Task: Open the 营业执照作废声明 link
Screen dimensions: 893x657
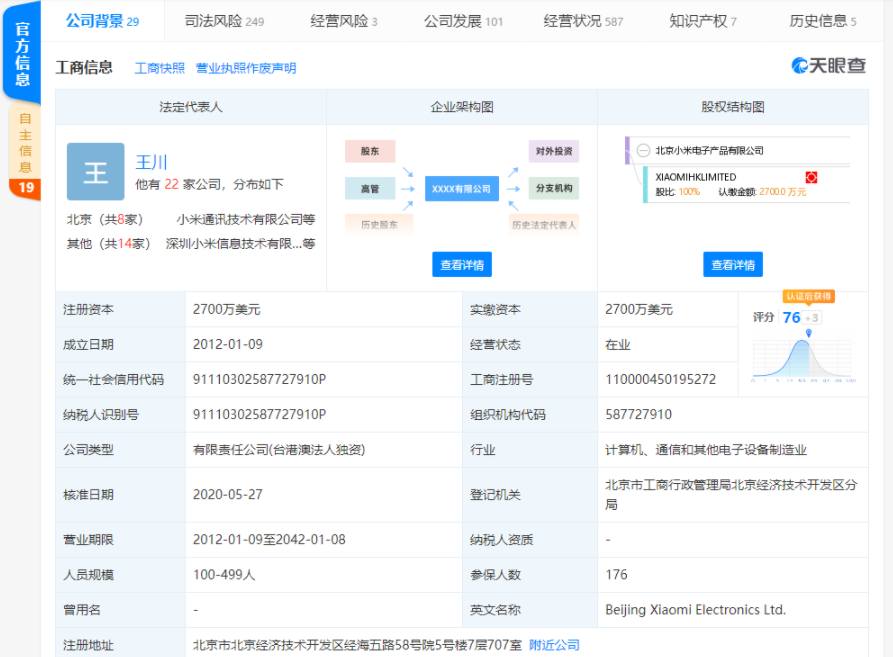Action: 246,68
